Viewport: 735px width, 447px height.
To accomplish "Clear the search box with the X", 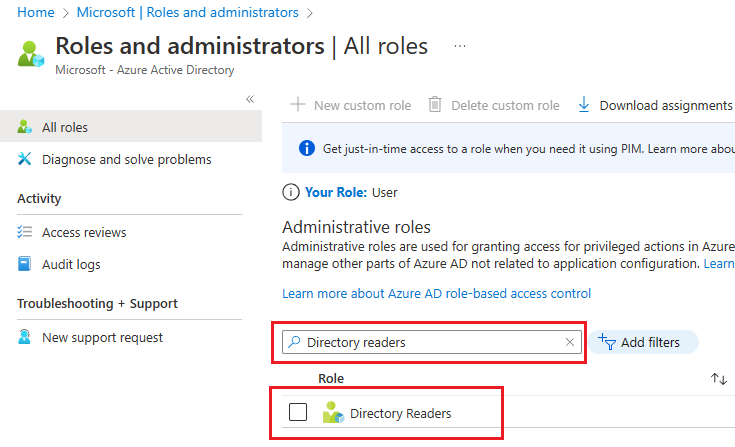I will [570, 342].
